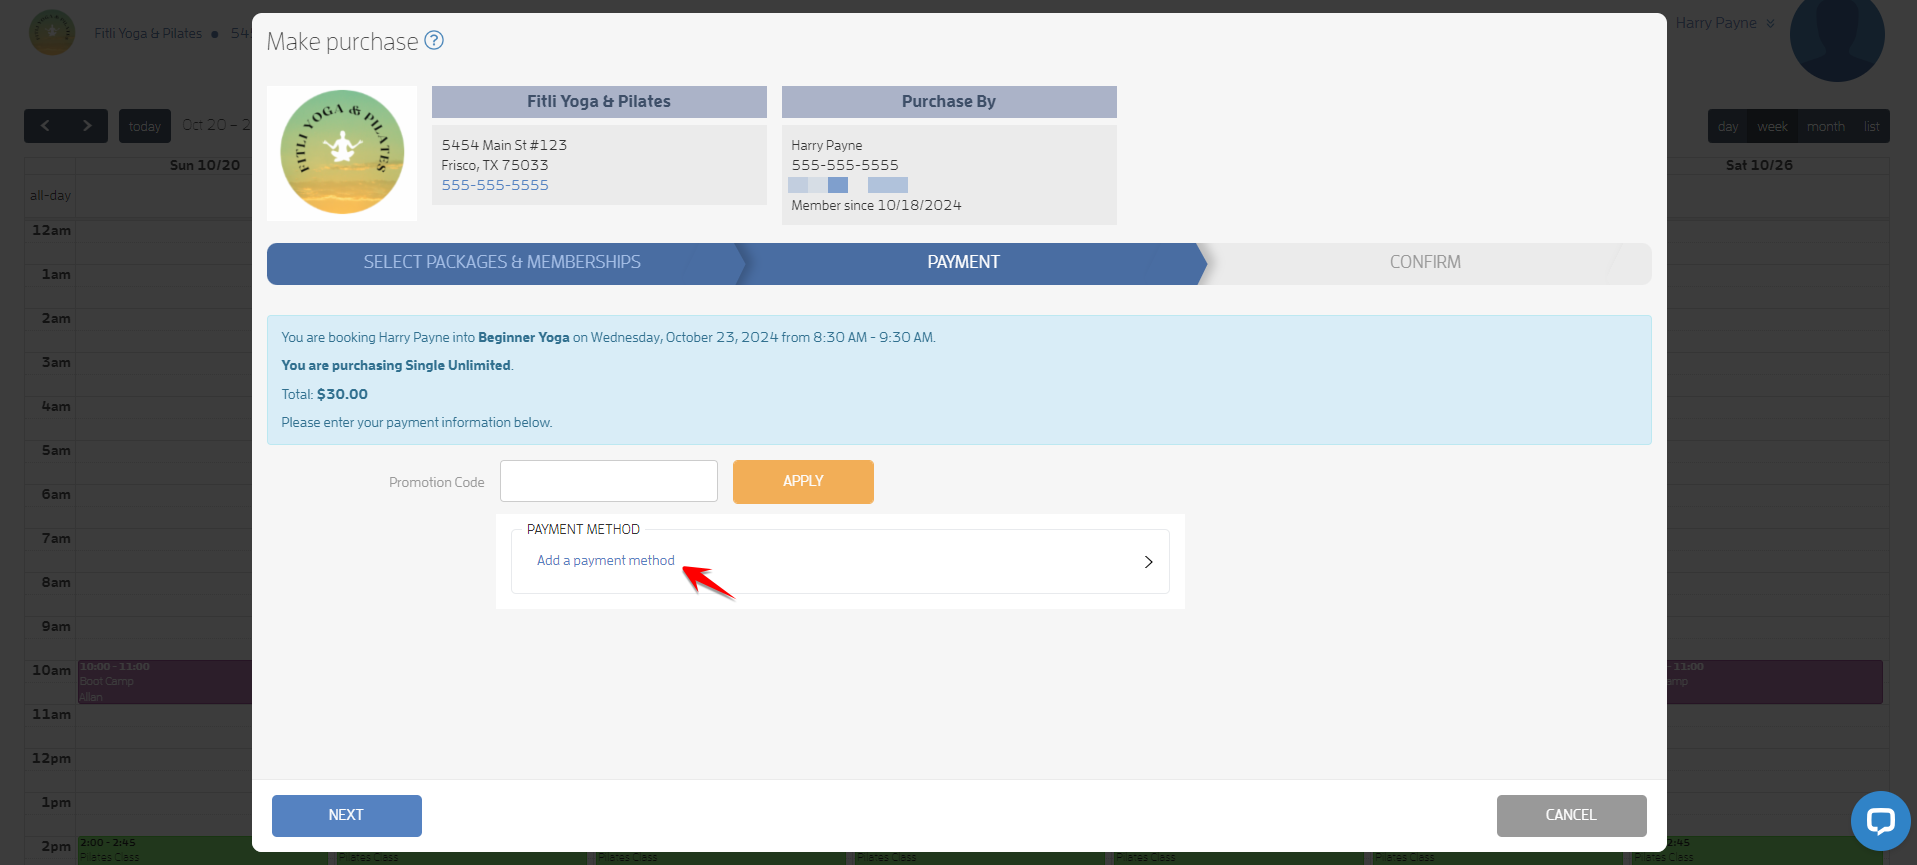1917x865 pixels.
Task: Click 'You are purchasing Single Unlimited' text
Action: (x=397, y=365)
